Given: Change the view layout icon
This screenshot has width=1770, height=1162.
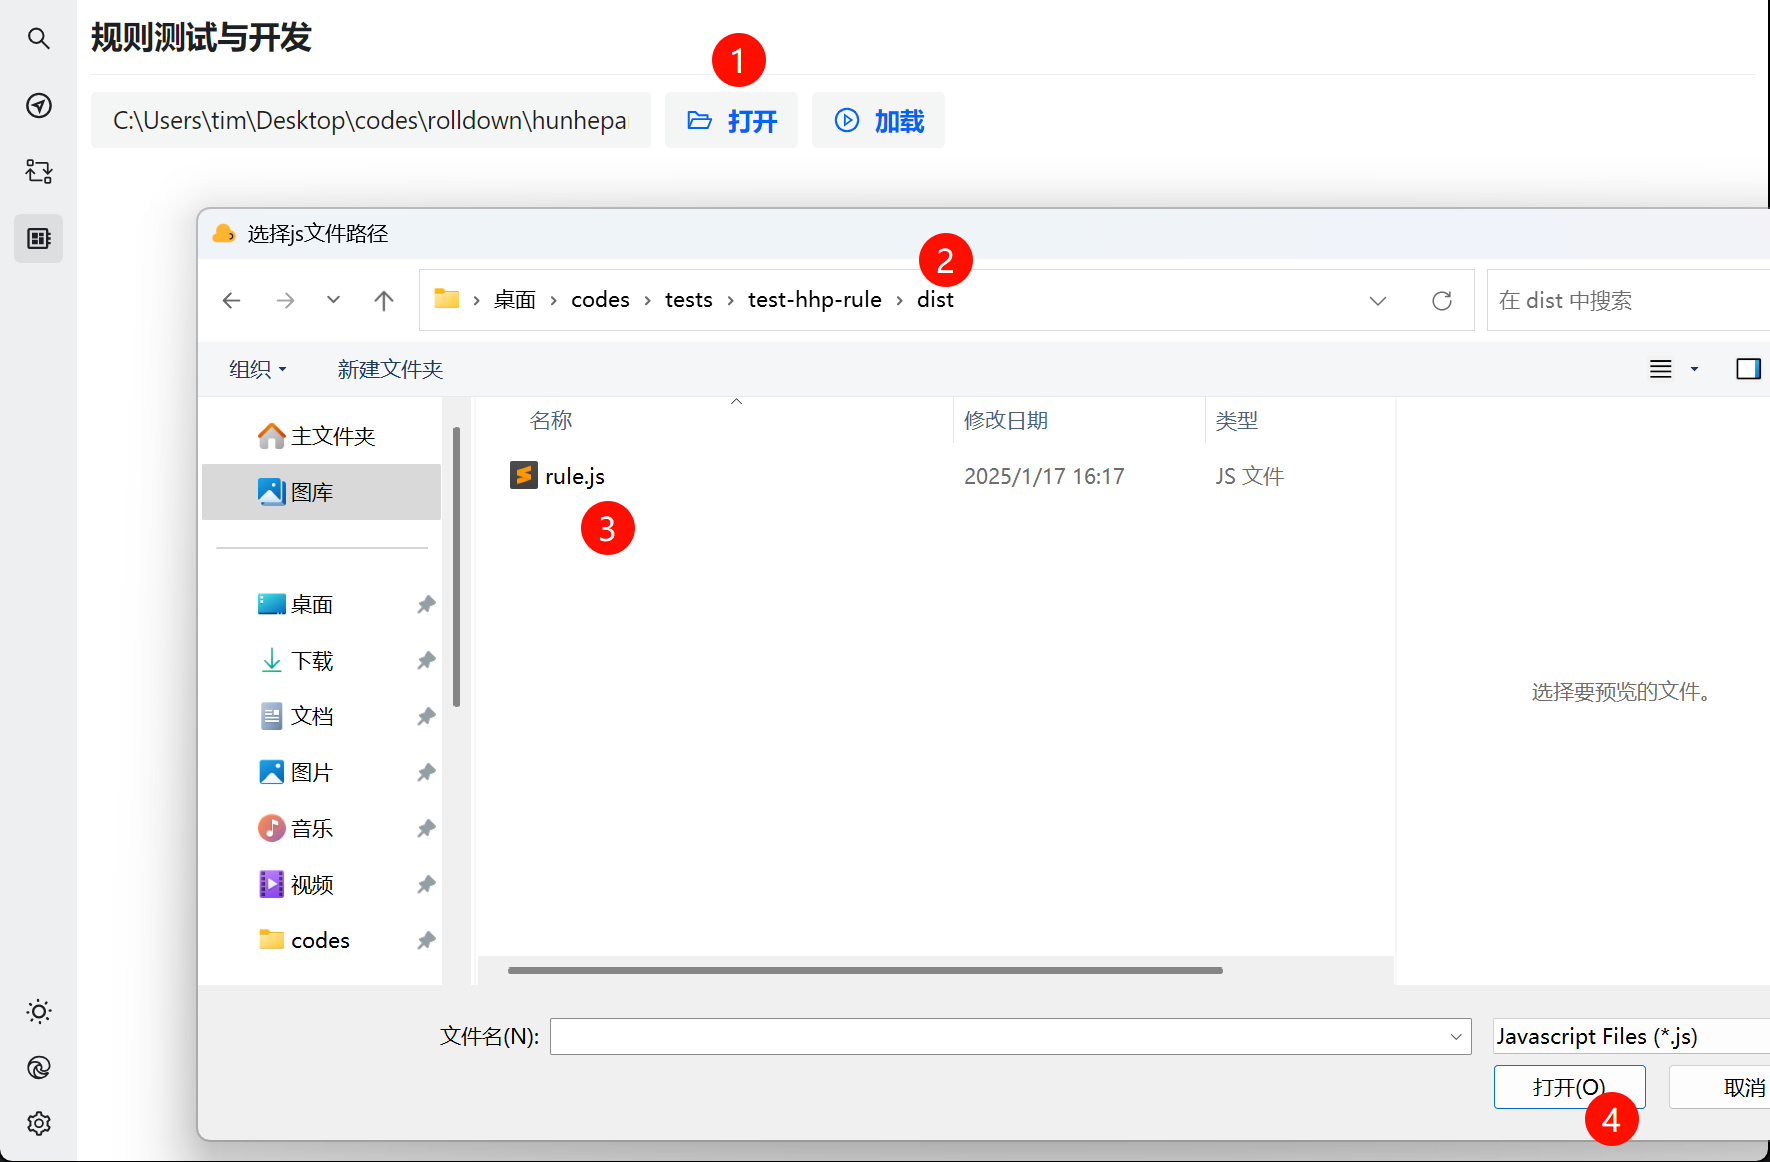Looking at the screenshot, I should pyautogui.click(x=1660, y=369).
